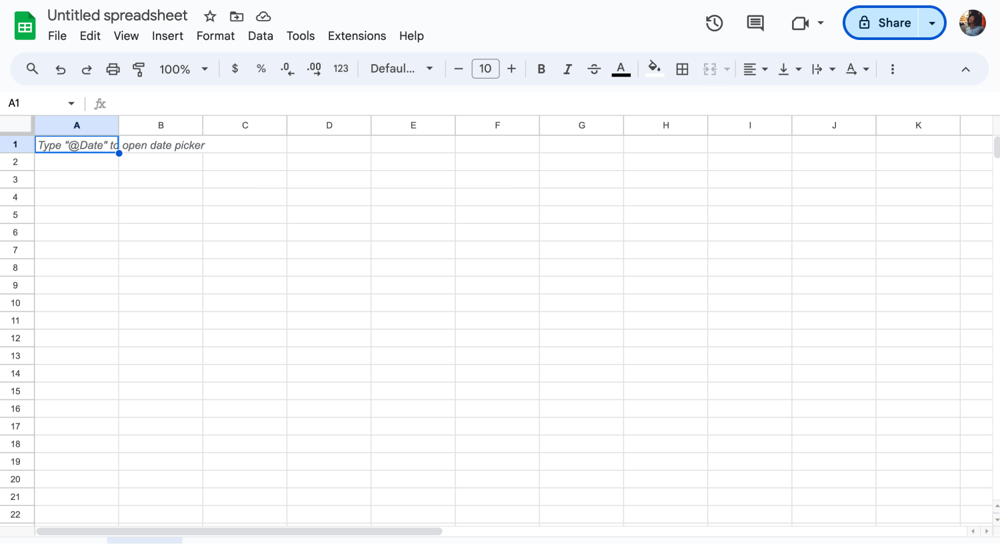
Task: Select the paint format roller icon
Action: pyautogui.click(x=139, y=69)
